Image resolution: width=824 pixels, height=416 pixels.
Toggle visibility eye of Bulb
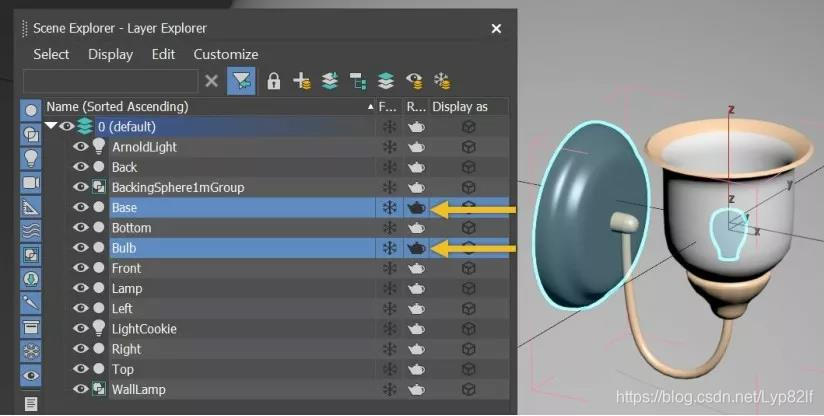pyautogui.click(x=80, y=247)
